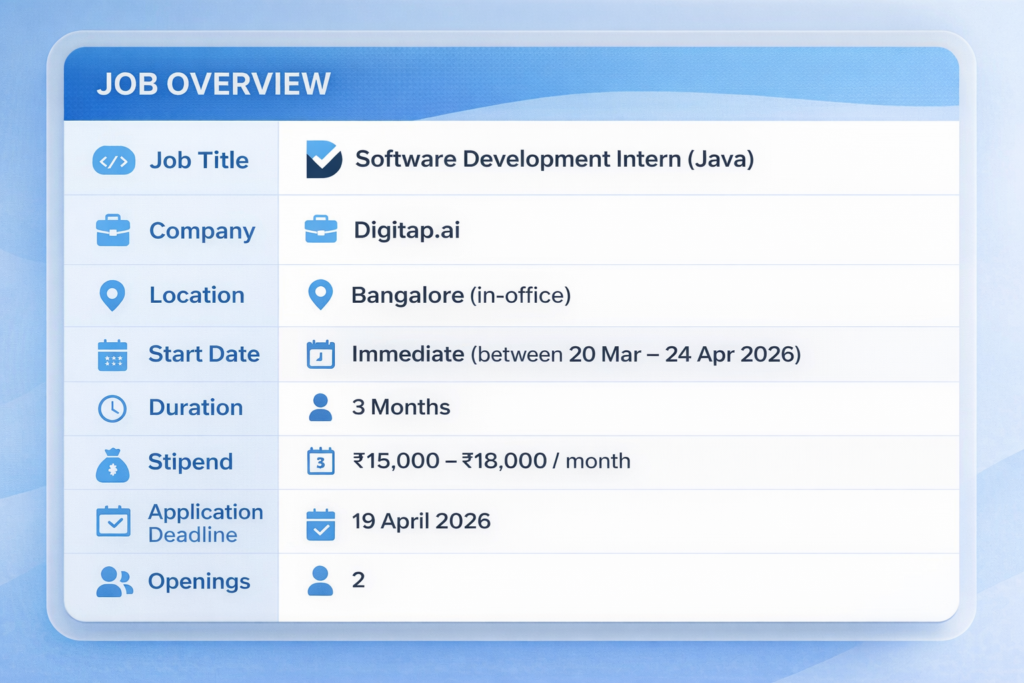The image size is (1024, 683).
Task: Click the checkmark logo before Software Development Intern
Action: 323,160
